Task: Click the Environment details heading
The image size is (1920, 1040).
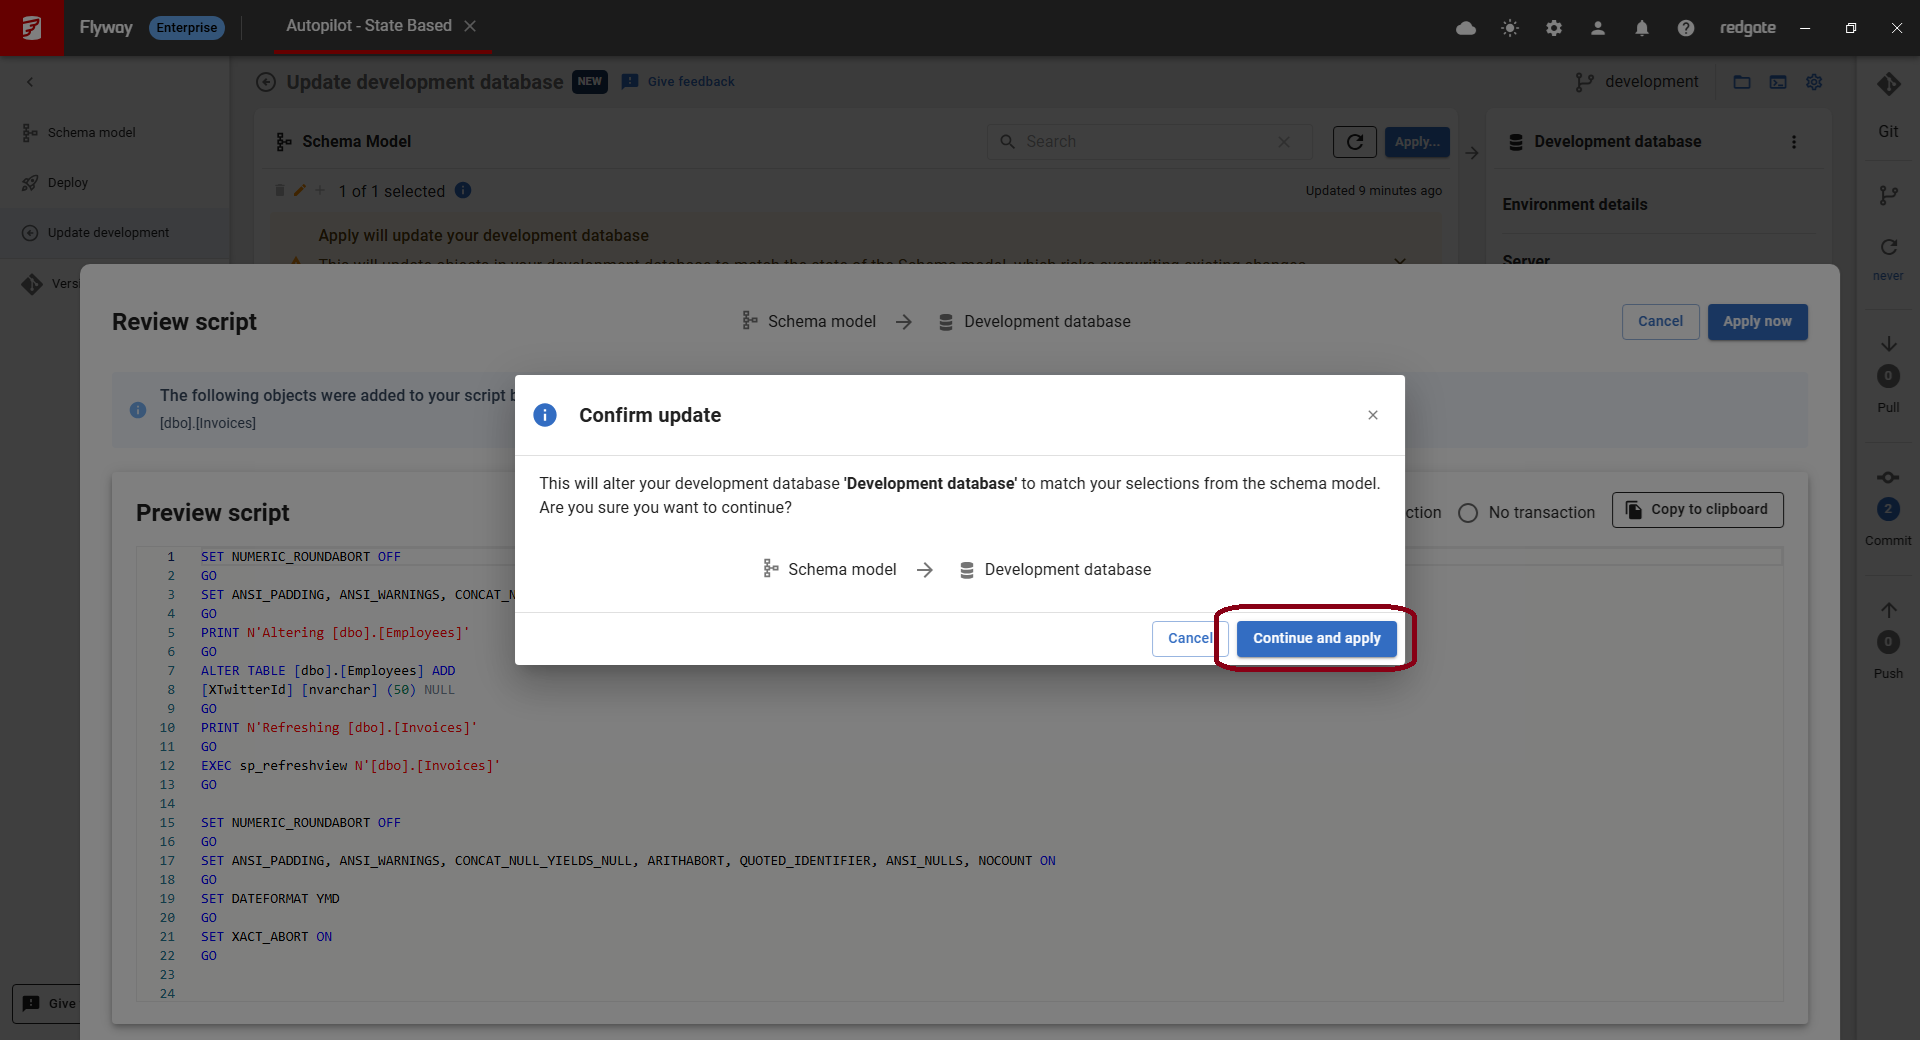Action: (x=1574, y=204)
